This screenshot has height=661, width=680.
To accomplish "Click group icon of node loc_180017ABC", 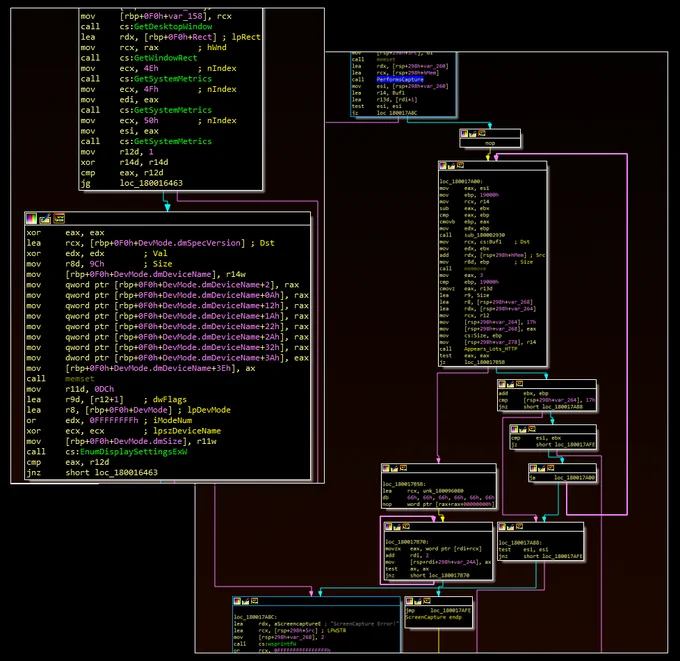I will (x=255, y=601).
